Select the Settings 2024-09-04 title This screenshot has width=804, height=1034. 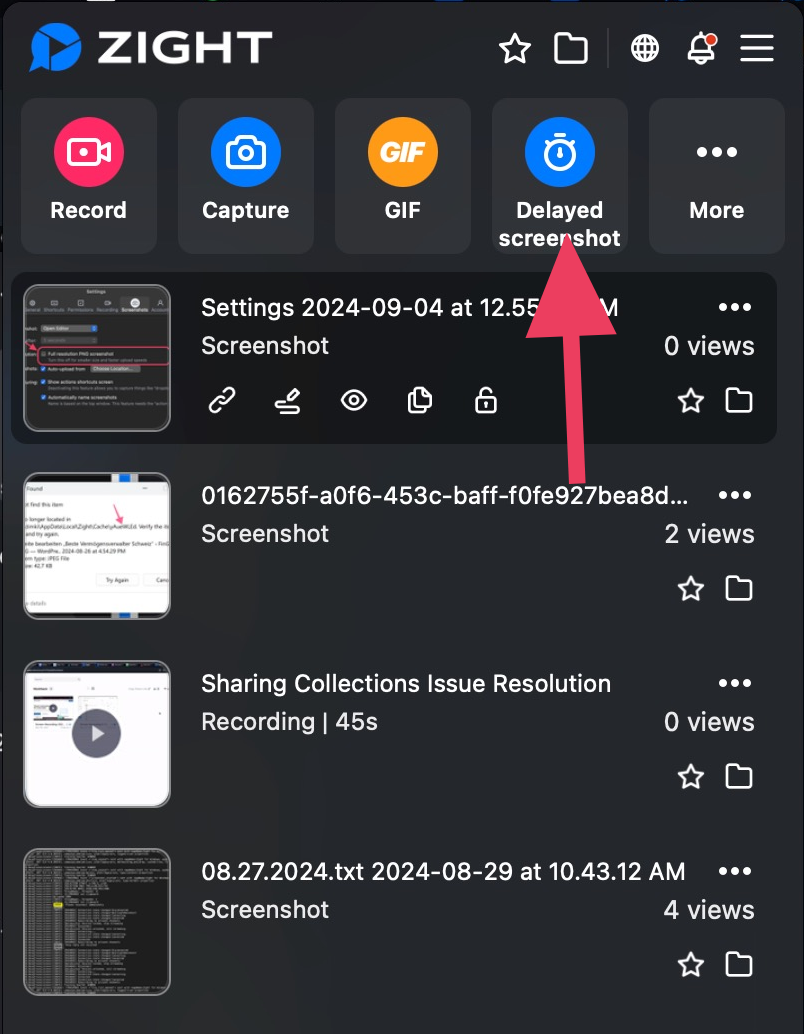click(x=409, y=307)
